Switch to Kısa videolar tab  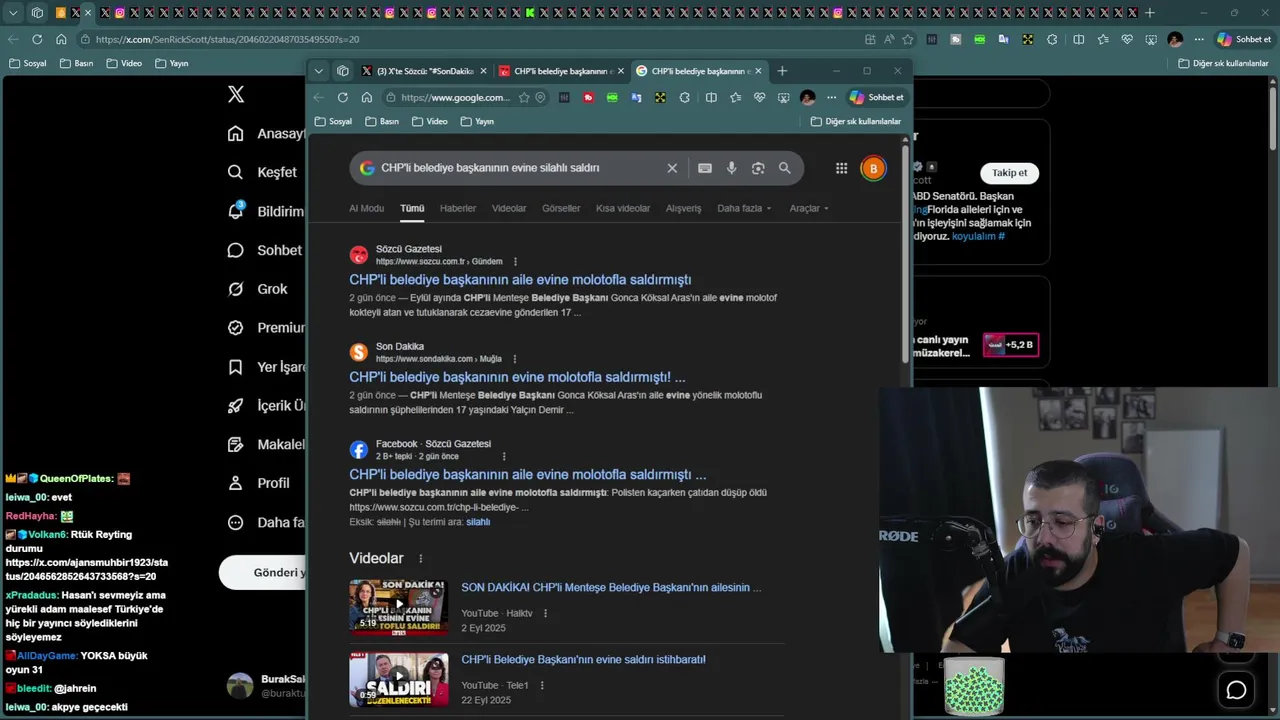coord(623,208)
